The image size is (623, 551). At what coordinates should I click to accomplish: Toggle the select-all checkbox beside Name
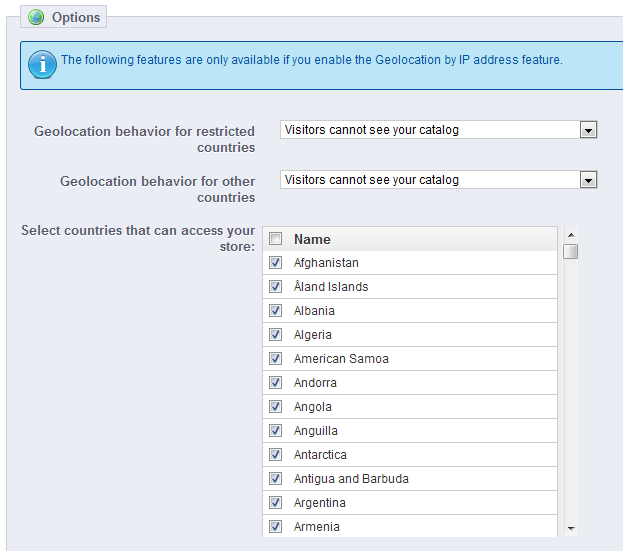[275, 239]
